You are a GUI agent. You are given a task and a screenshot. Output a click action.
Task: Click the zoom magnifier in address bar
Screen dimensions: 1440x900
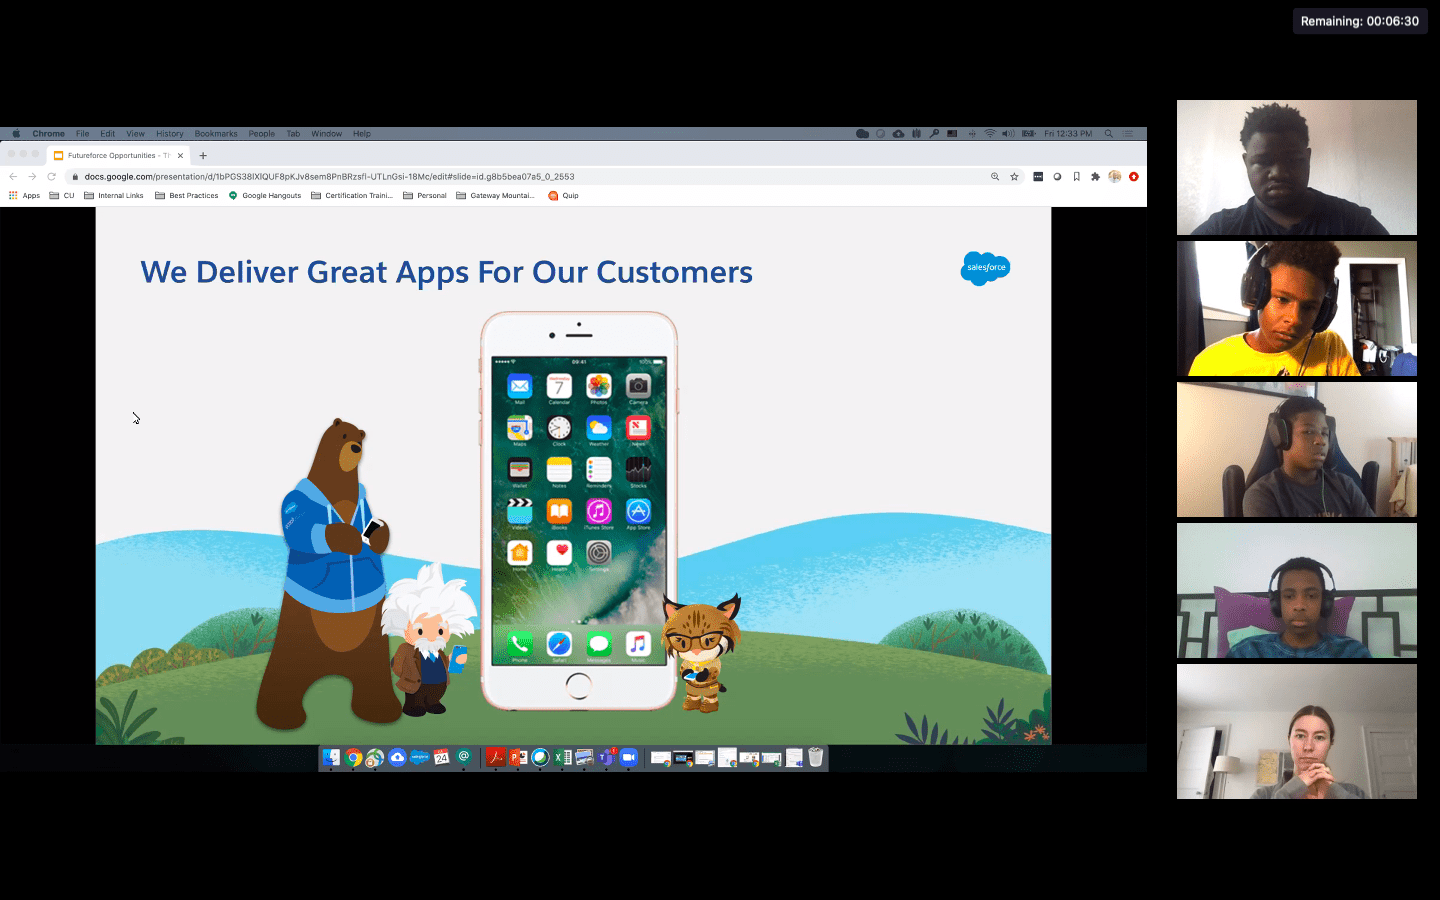[995, 177]
